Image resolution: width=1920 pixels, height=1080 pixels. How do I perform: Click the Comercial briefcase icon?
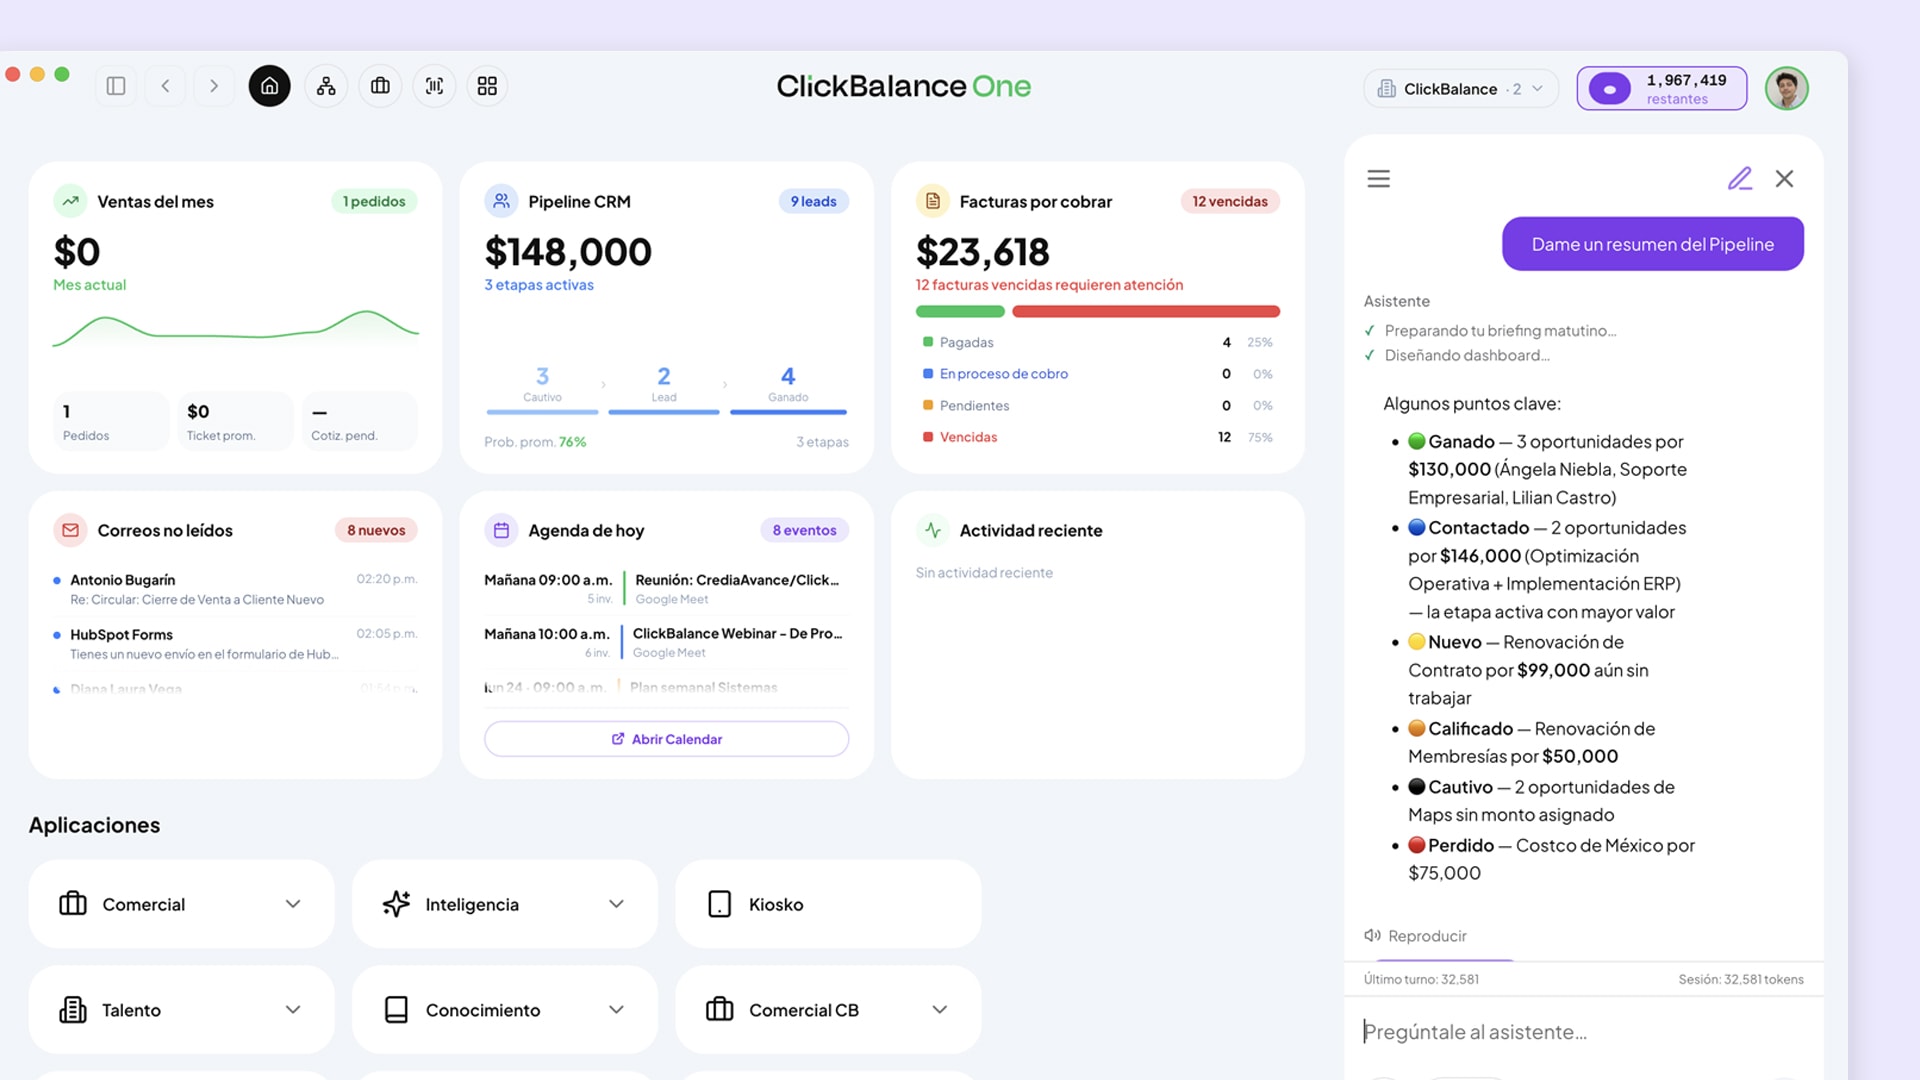point(73,904)
